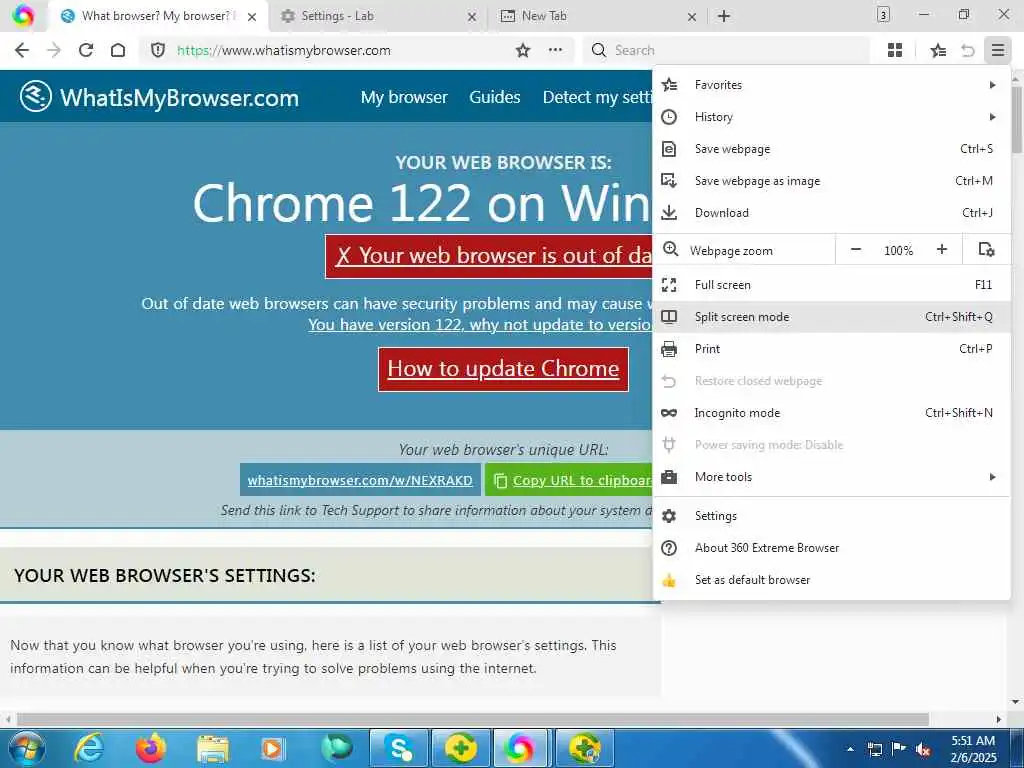Enter Full screen from menu
This screenshot has width=1024, height=768.
tap(831, 285)
